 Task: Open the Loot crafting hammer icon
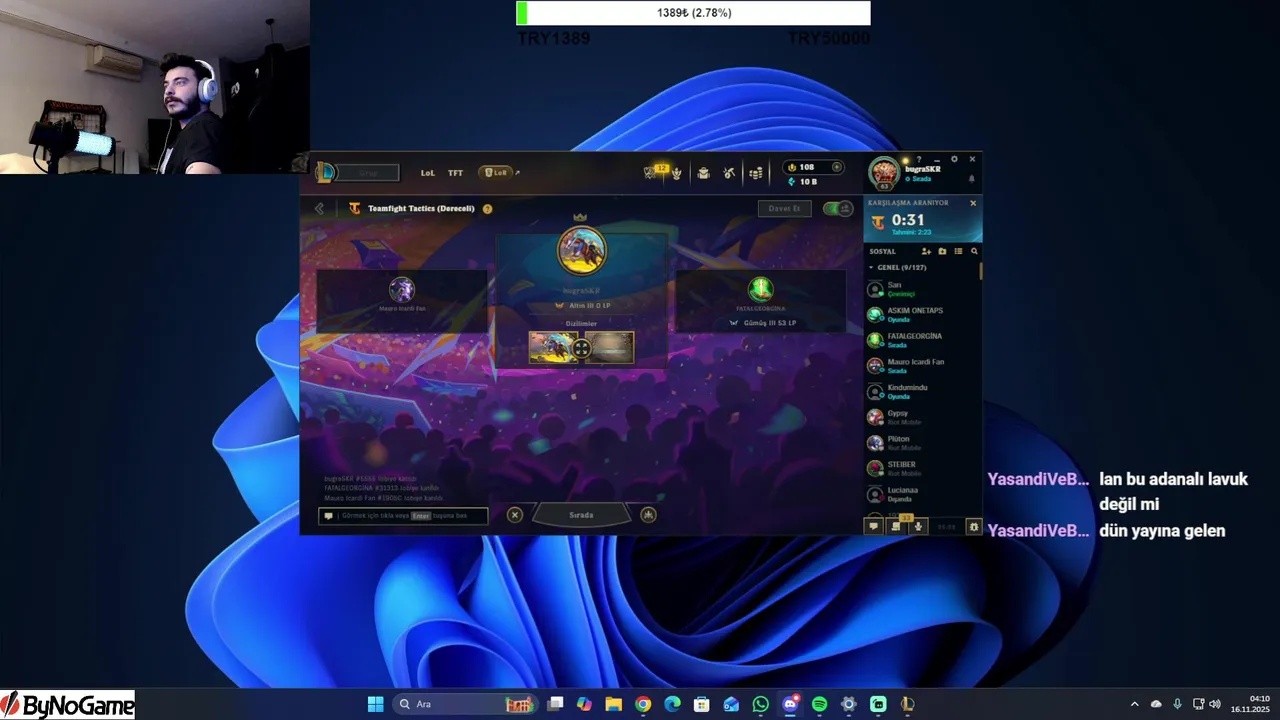[729, 173]
